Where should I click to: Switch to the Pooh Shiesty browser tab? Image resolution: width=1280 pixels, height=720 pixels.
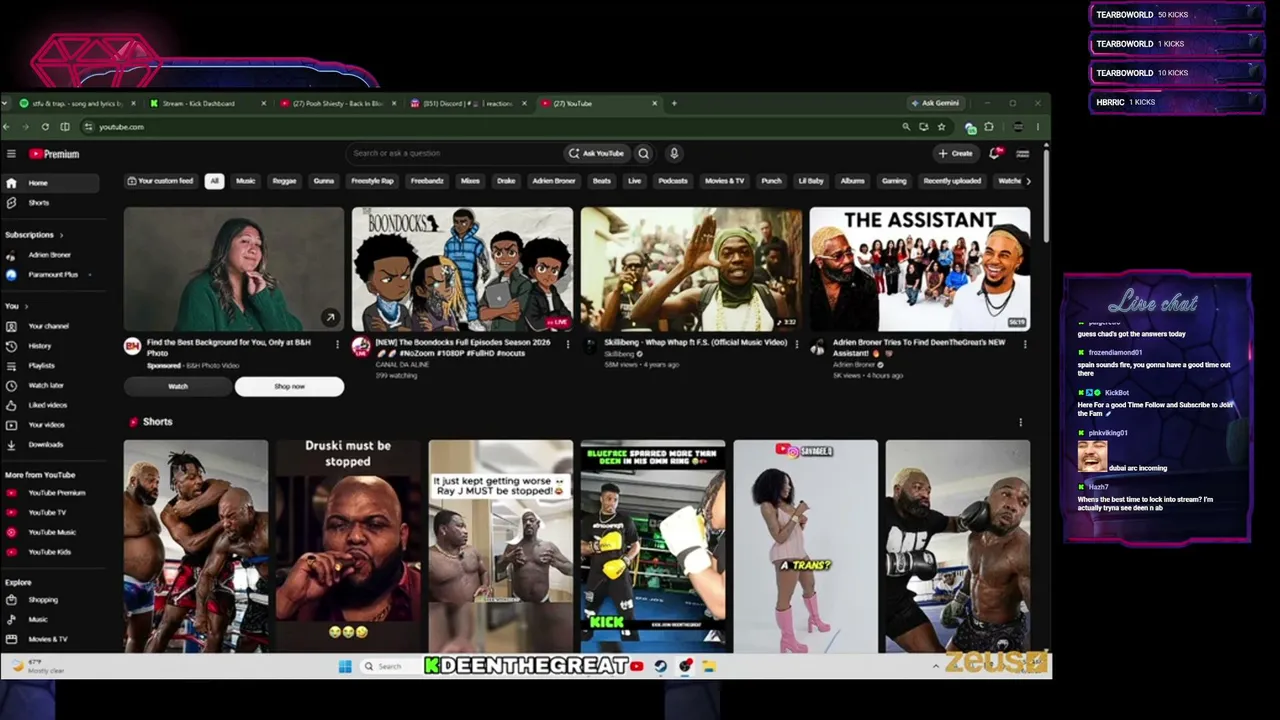[338, 103]
